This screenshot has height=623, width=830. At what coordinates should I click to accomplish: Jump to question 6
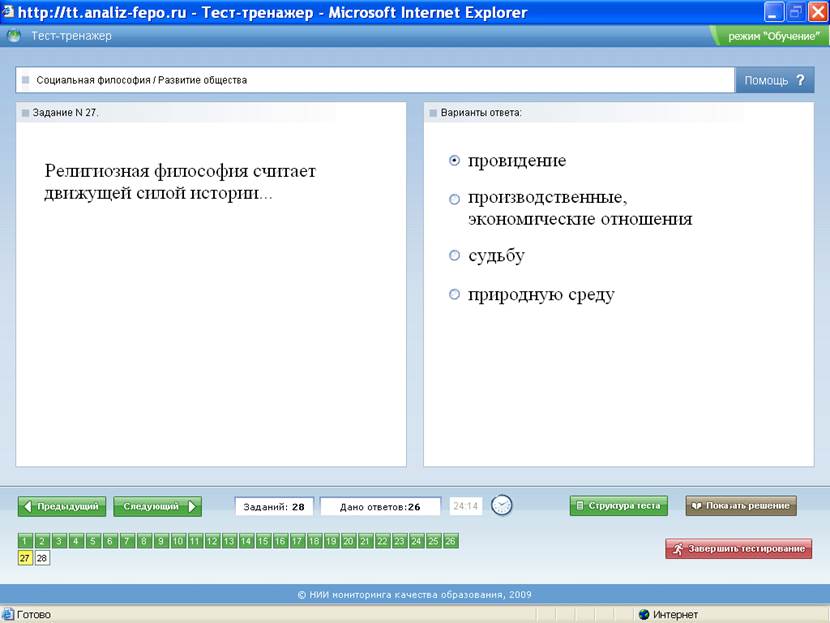(x=110, y=541)
